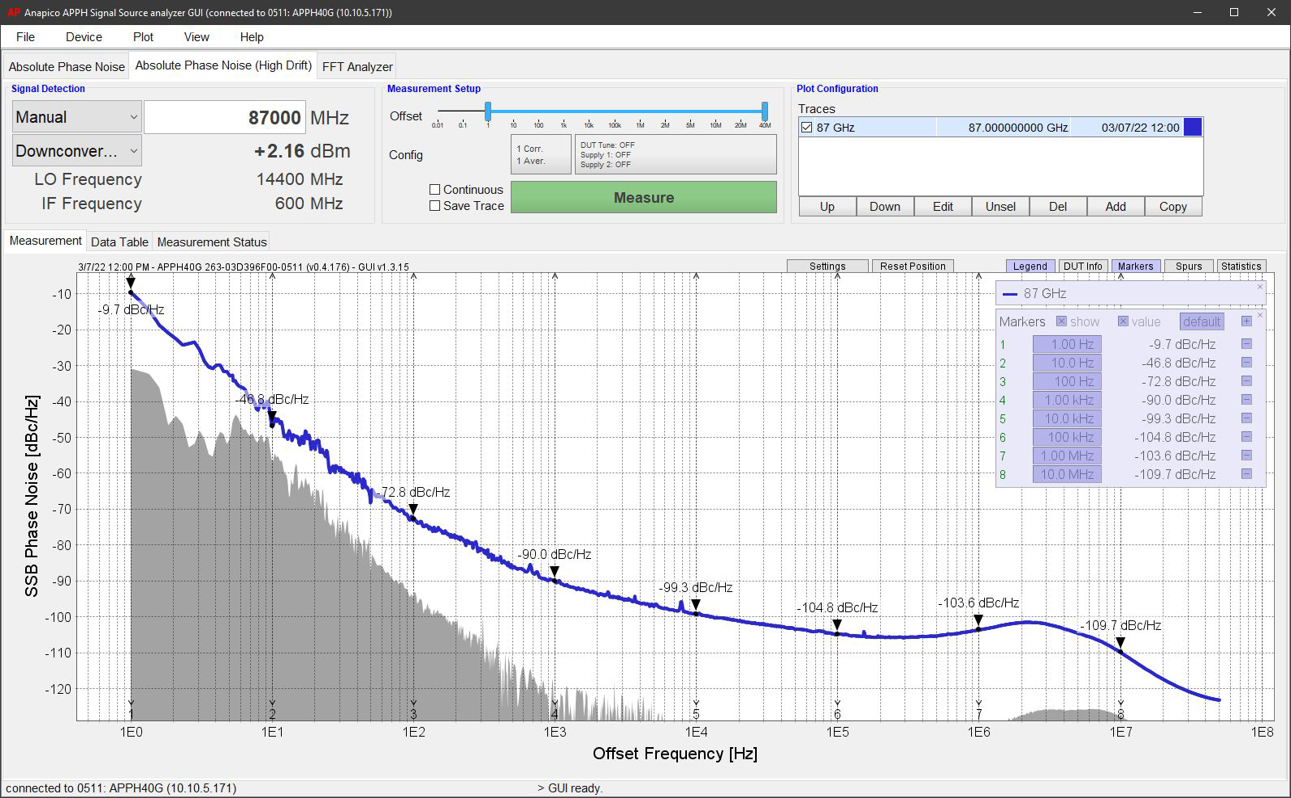Screen dimensions: 1291x798
Task: Select the marker triangle at -109.7 dBc/Hz
Action: 1120,644
